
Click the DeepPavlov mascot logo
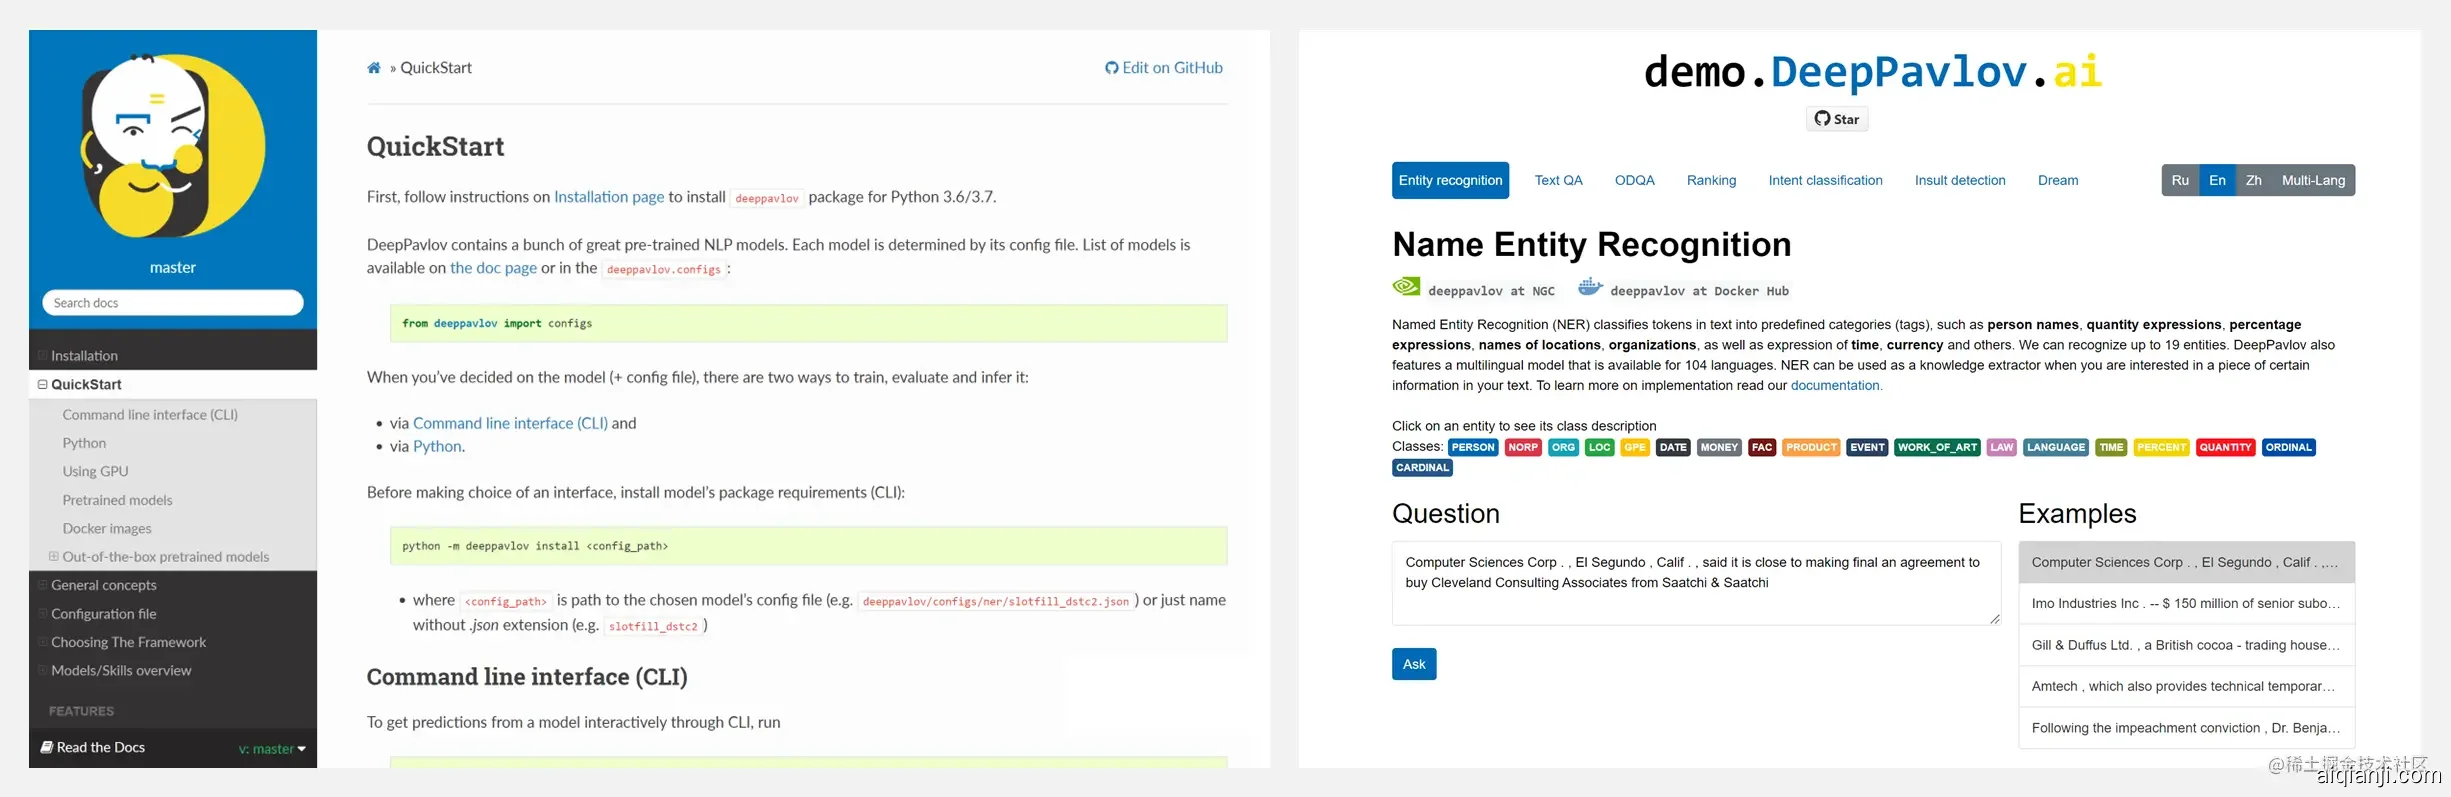tap(173, 146)
